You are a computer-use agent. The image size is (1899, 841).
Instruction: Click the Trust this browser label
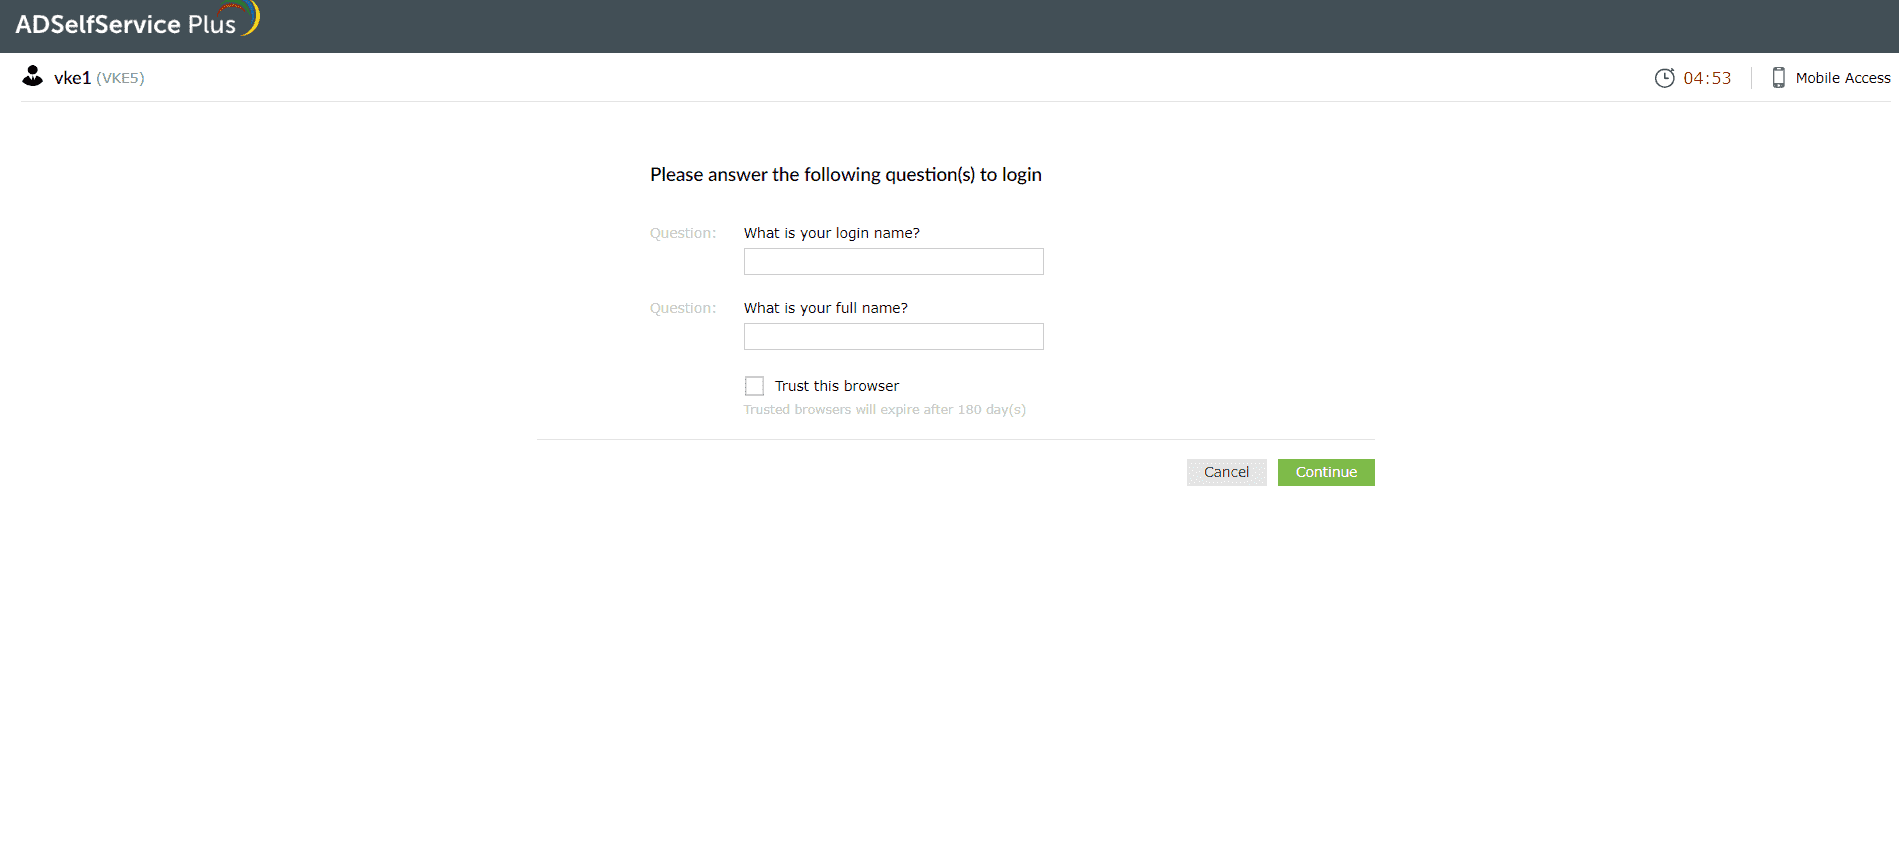click(836, 386)
